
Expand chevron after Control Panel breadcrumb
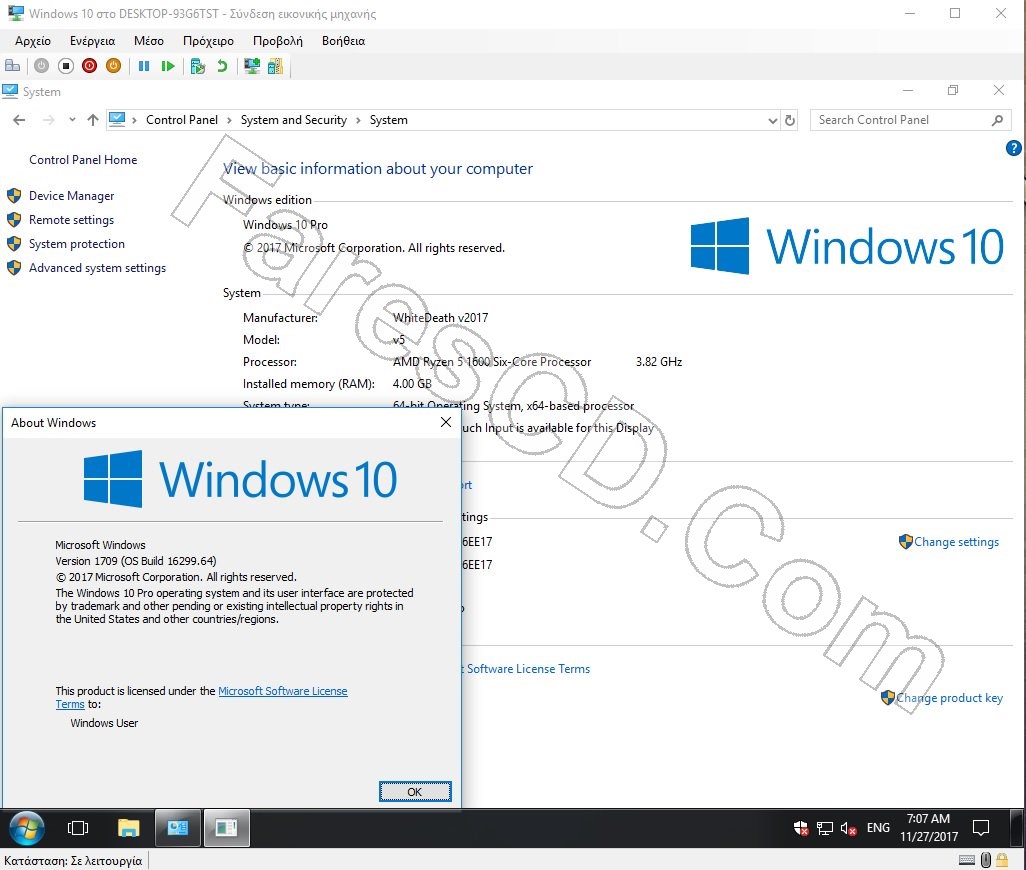[x=229, y=120]
